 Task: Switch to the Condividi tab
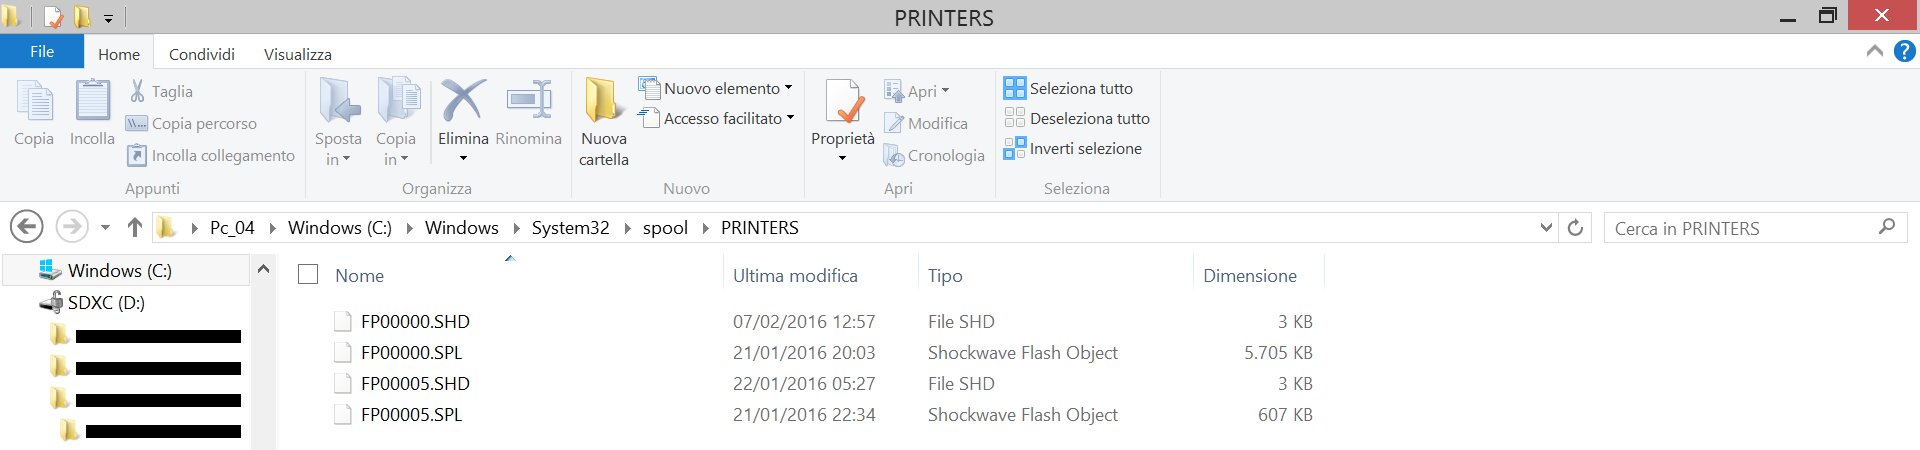[x=202, y=54]
